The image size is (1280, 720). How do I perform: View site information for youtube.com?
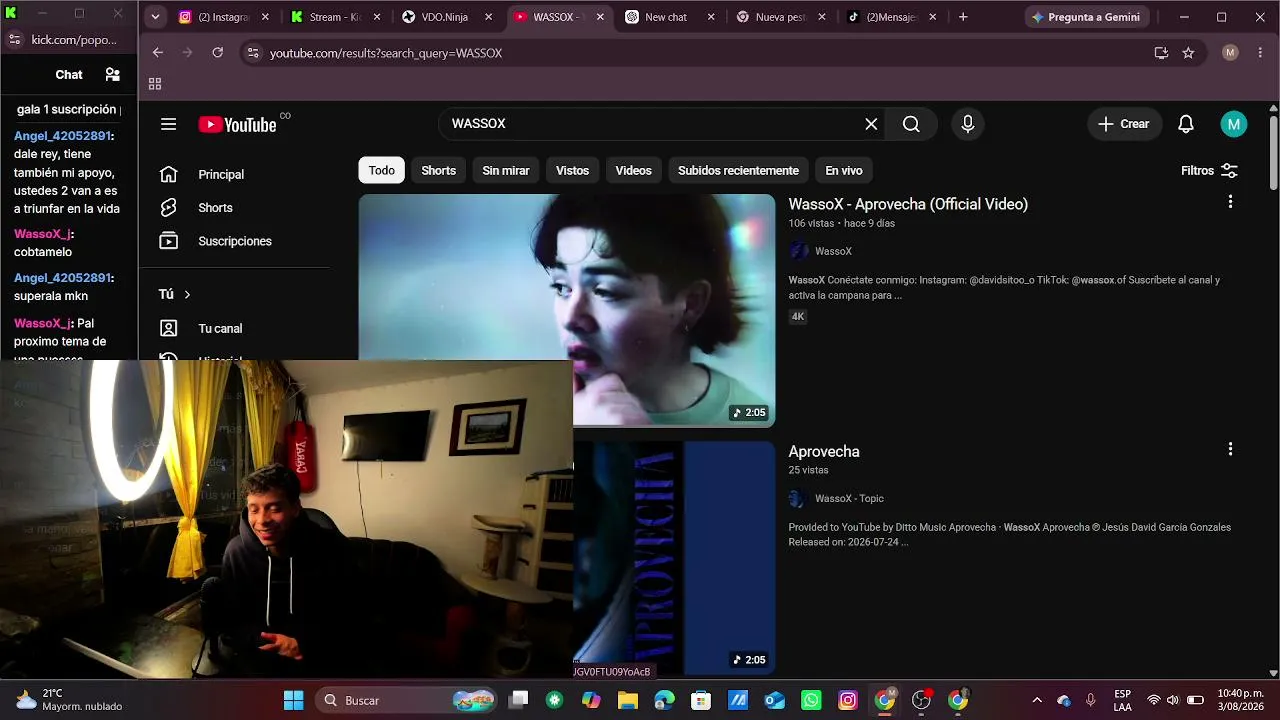[253, 53]
